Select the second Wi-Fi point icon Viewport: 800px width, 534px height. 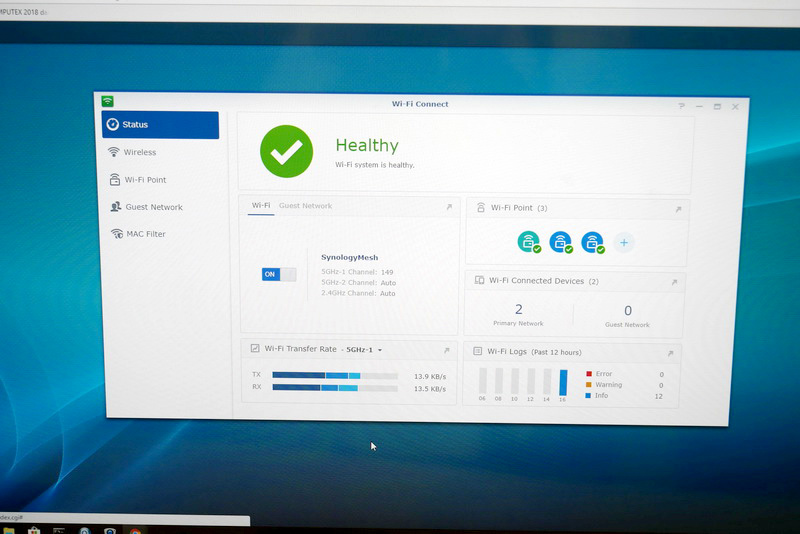click(561, 242)
